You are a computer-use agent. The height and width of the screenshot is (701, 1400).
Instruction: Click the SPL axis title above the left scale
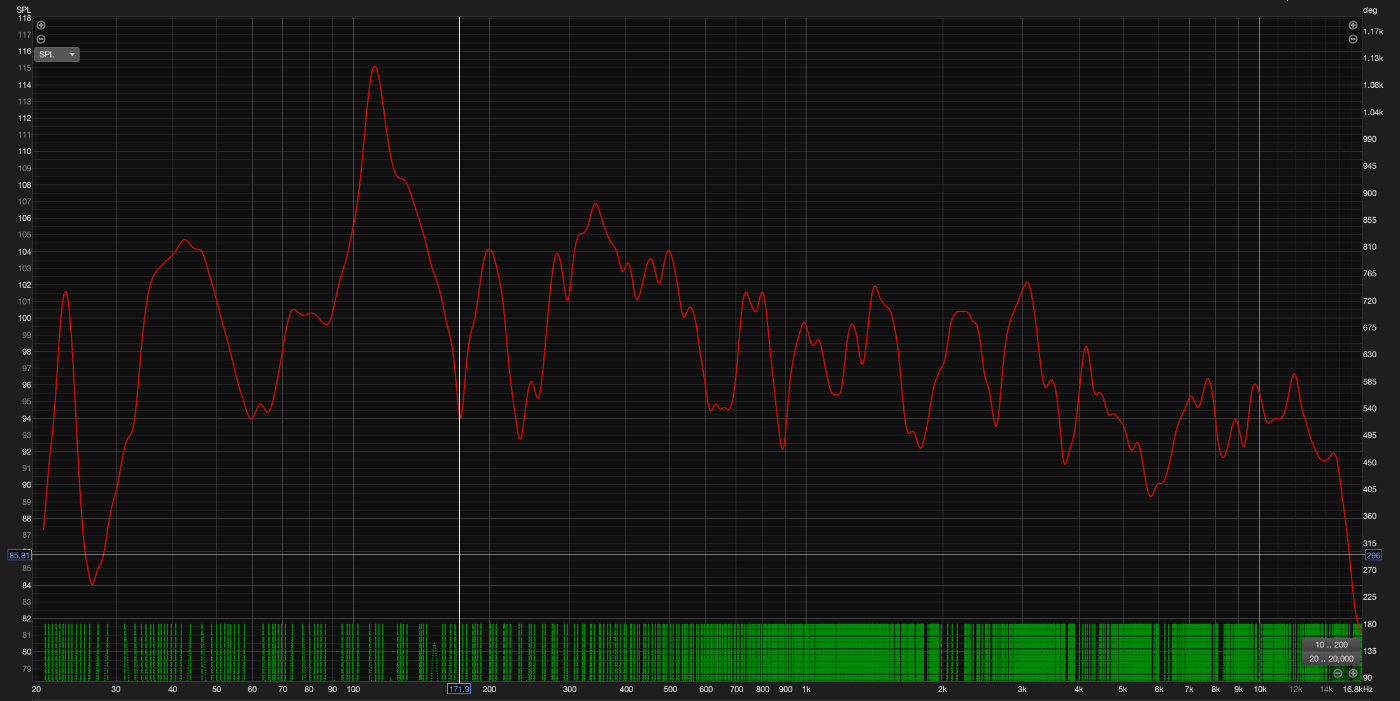pyautogui.click(x=23, y=9)
